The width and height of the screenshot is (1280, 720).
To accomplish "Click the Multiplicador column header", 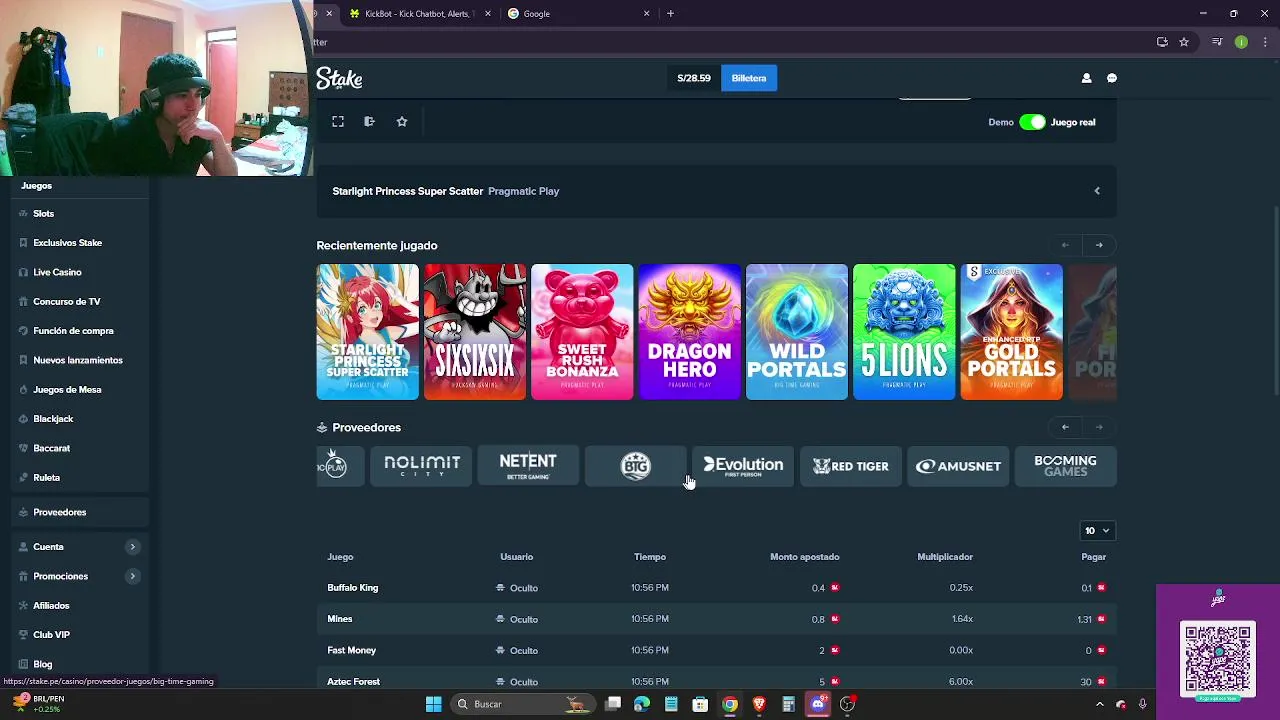I will (x=945, y=557).
